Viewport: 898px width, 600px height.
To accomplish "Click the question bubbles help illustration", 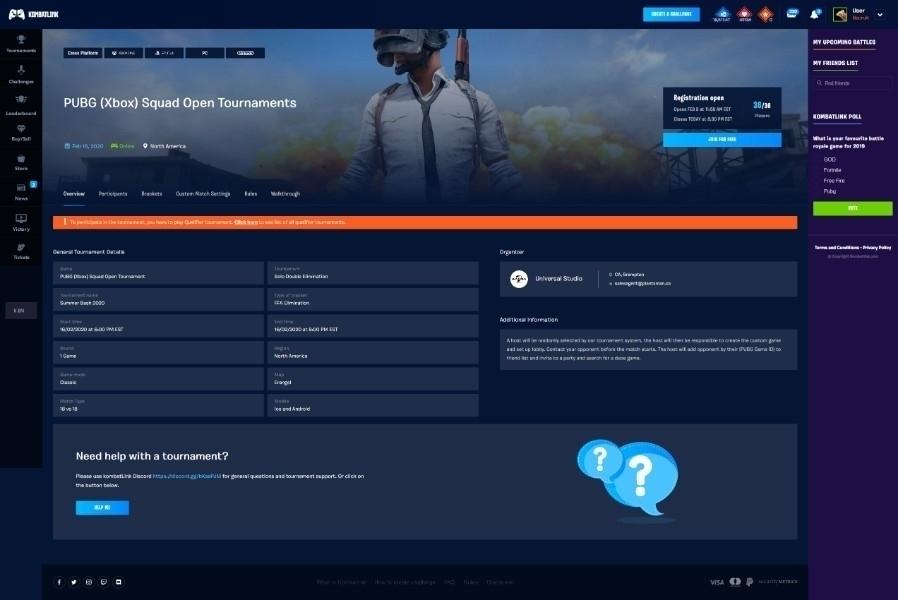I will tap(628, 479).
